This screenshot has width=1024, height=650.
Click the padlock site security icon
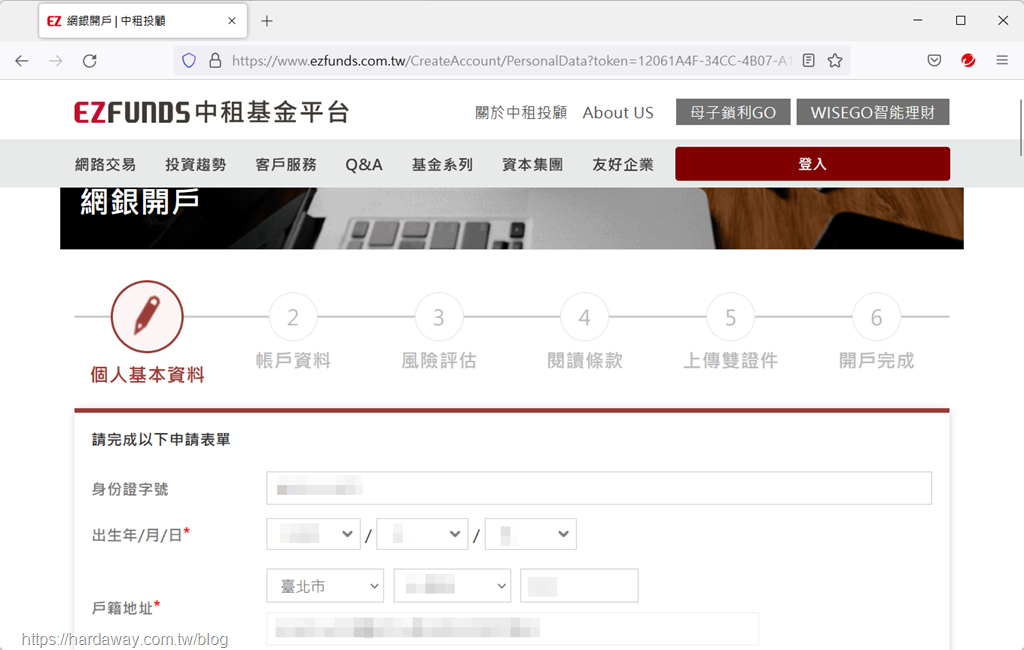coord(215,61)
